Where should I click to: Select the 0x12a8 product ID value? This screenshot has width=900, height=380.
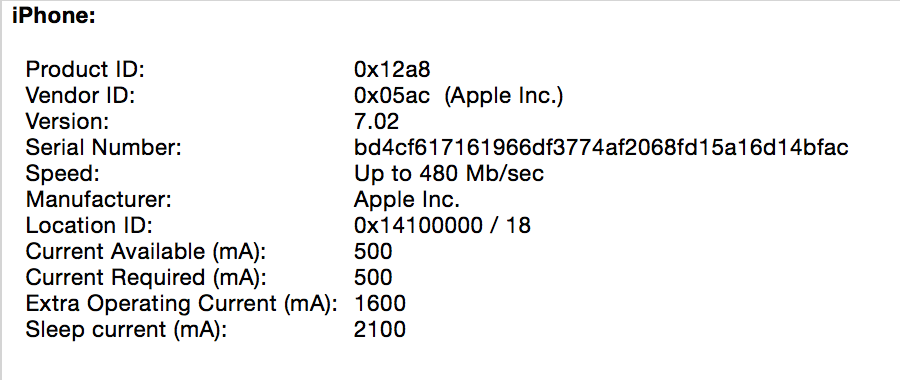click(392, 70)
